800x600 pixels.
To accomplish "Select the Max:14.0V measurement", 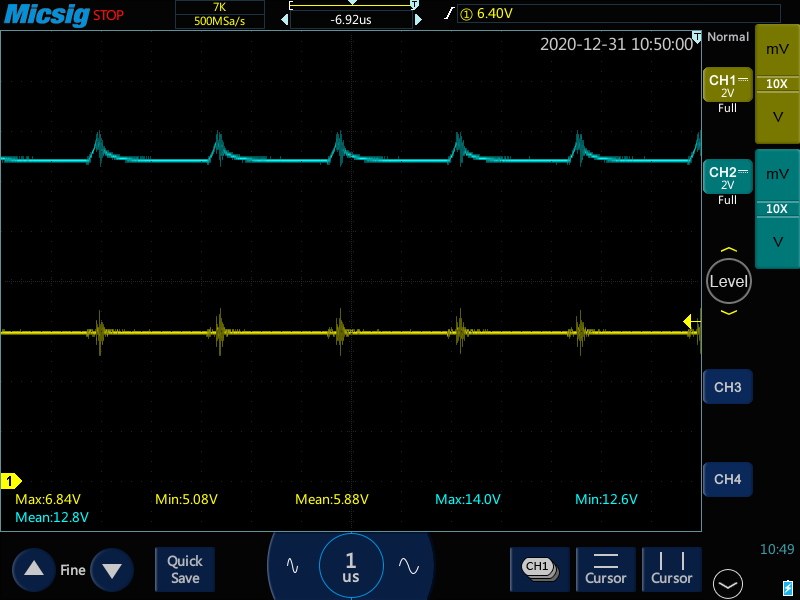I will click(467, 499).
